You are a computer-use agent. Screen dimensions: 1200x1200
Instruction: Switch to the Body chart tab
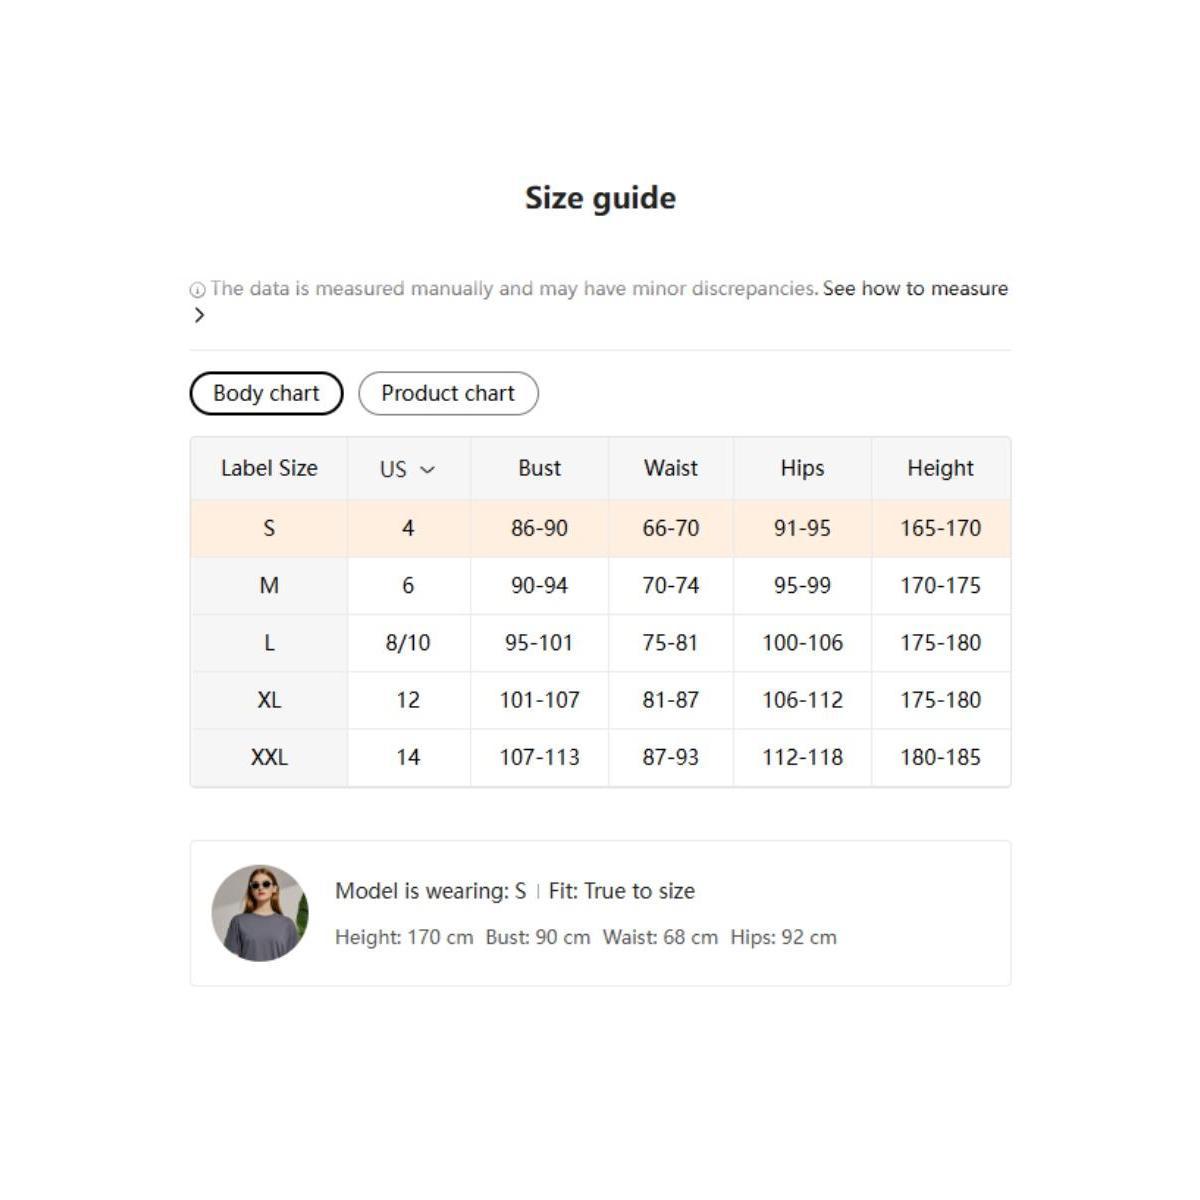click(x=266, y=393)
